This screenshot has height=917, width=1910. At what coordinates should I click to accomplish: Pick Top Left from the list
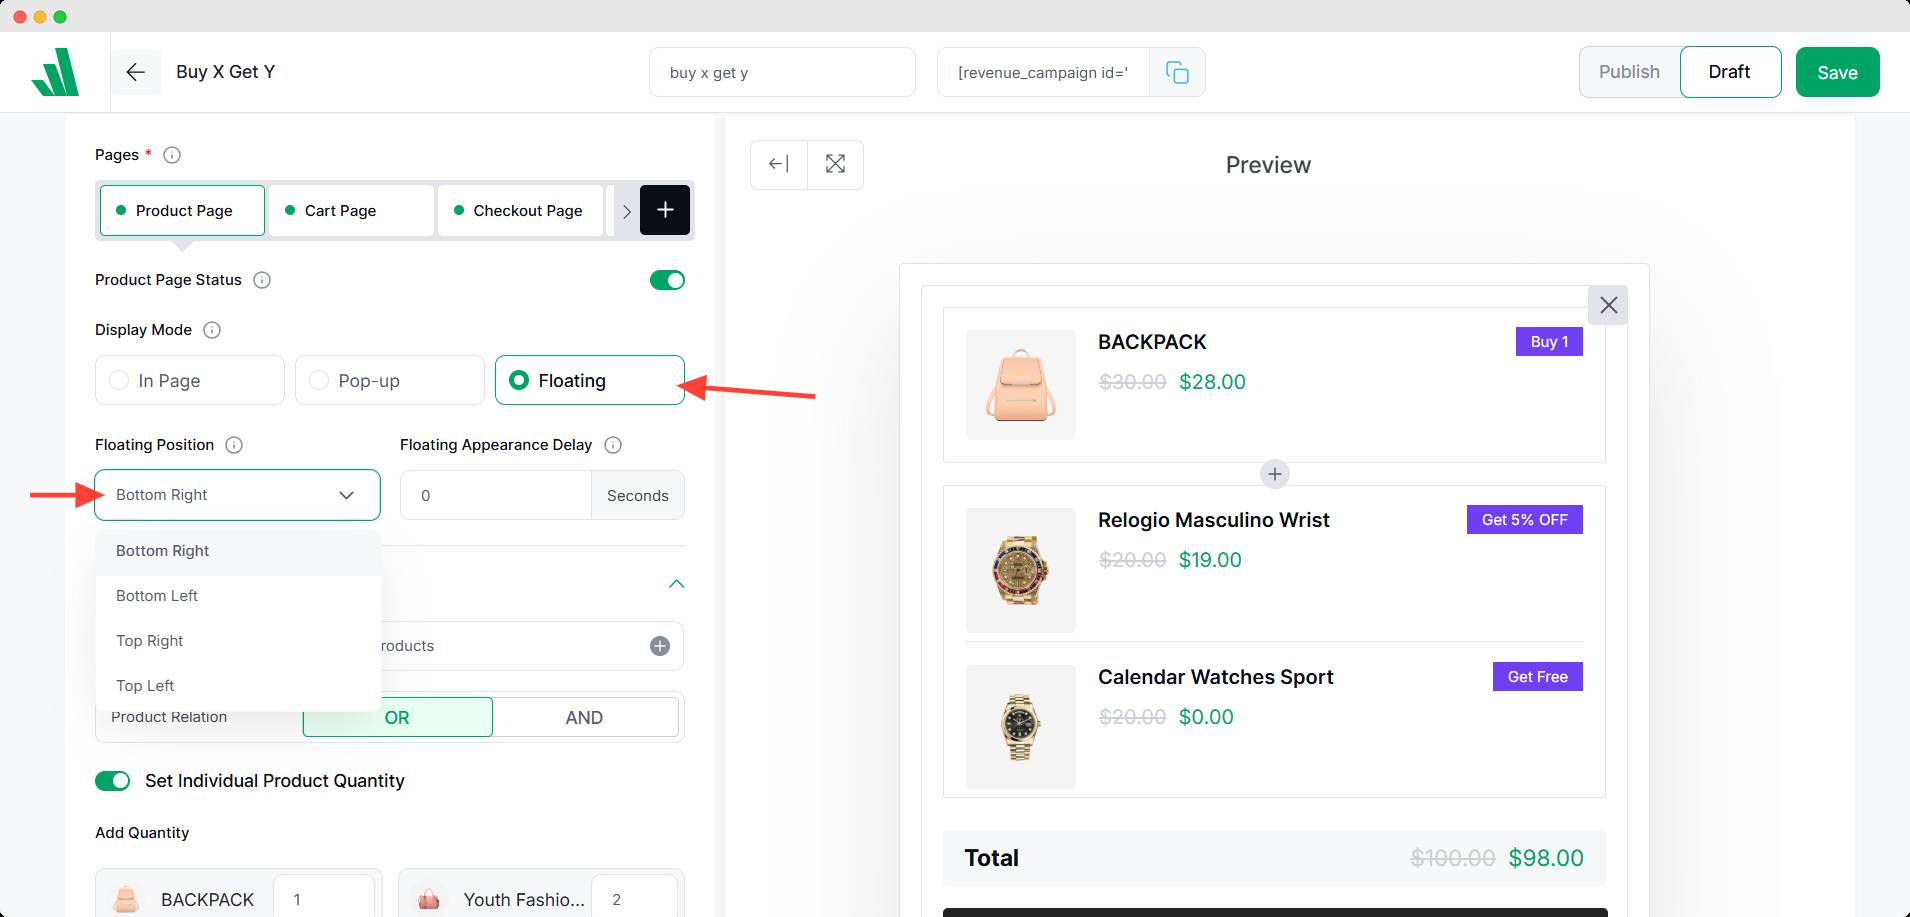point(238,686)
